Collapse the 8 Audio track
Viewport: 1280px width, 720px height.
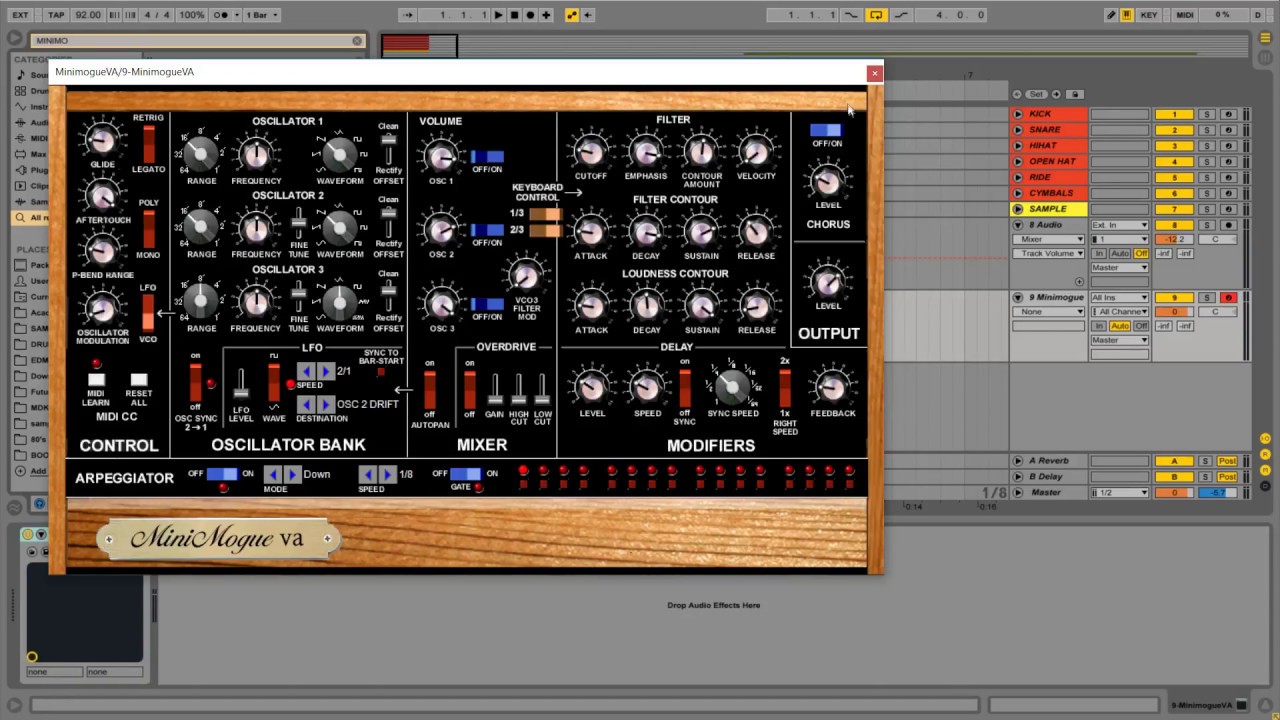tap(1018, 225)
